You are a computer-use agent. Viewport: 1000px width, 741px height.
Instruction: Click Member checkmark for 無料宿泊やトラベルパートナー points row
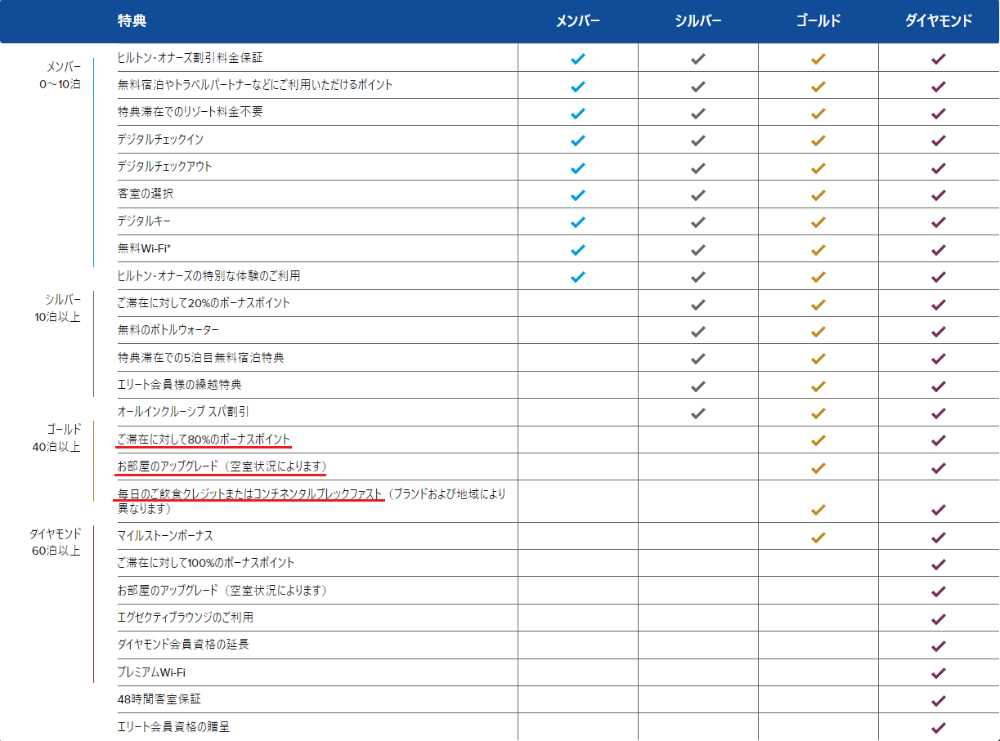[578, 86]
